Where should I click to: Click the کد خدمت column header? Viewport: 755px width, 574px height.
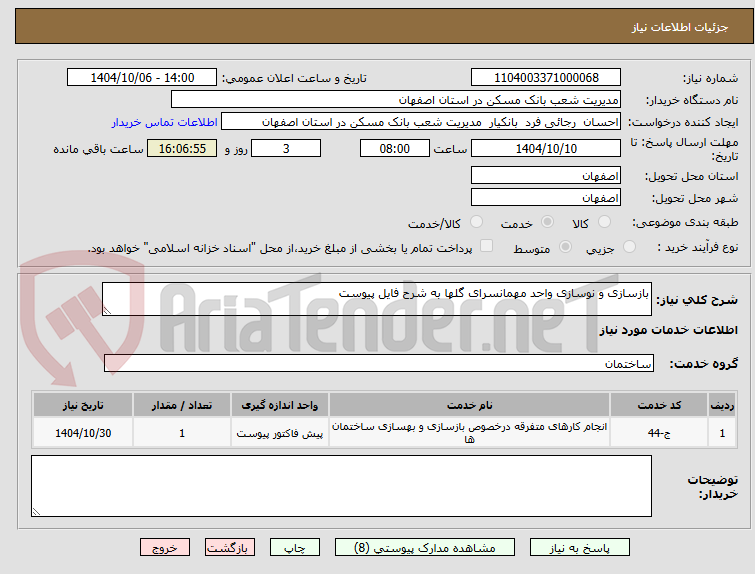tap(659, 405)
